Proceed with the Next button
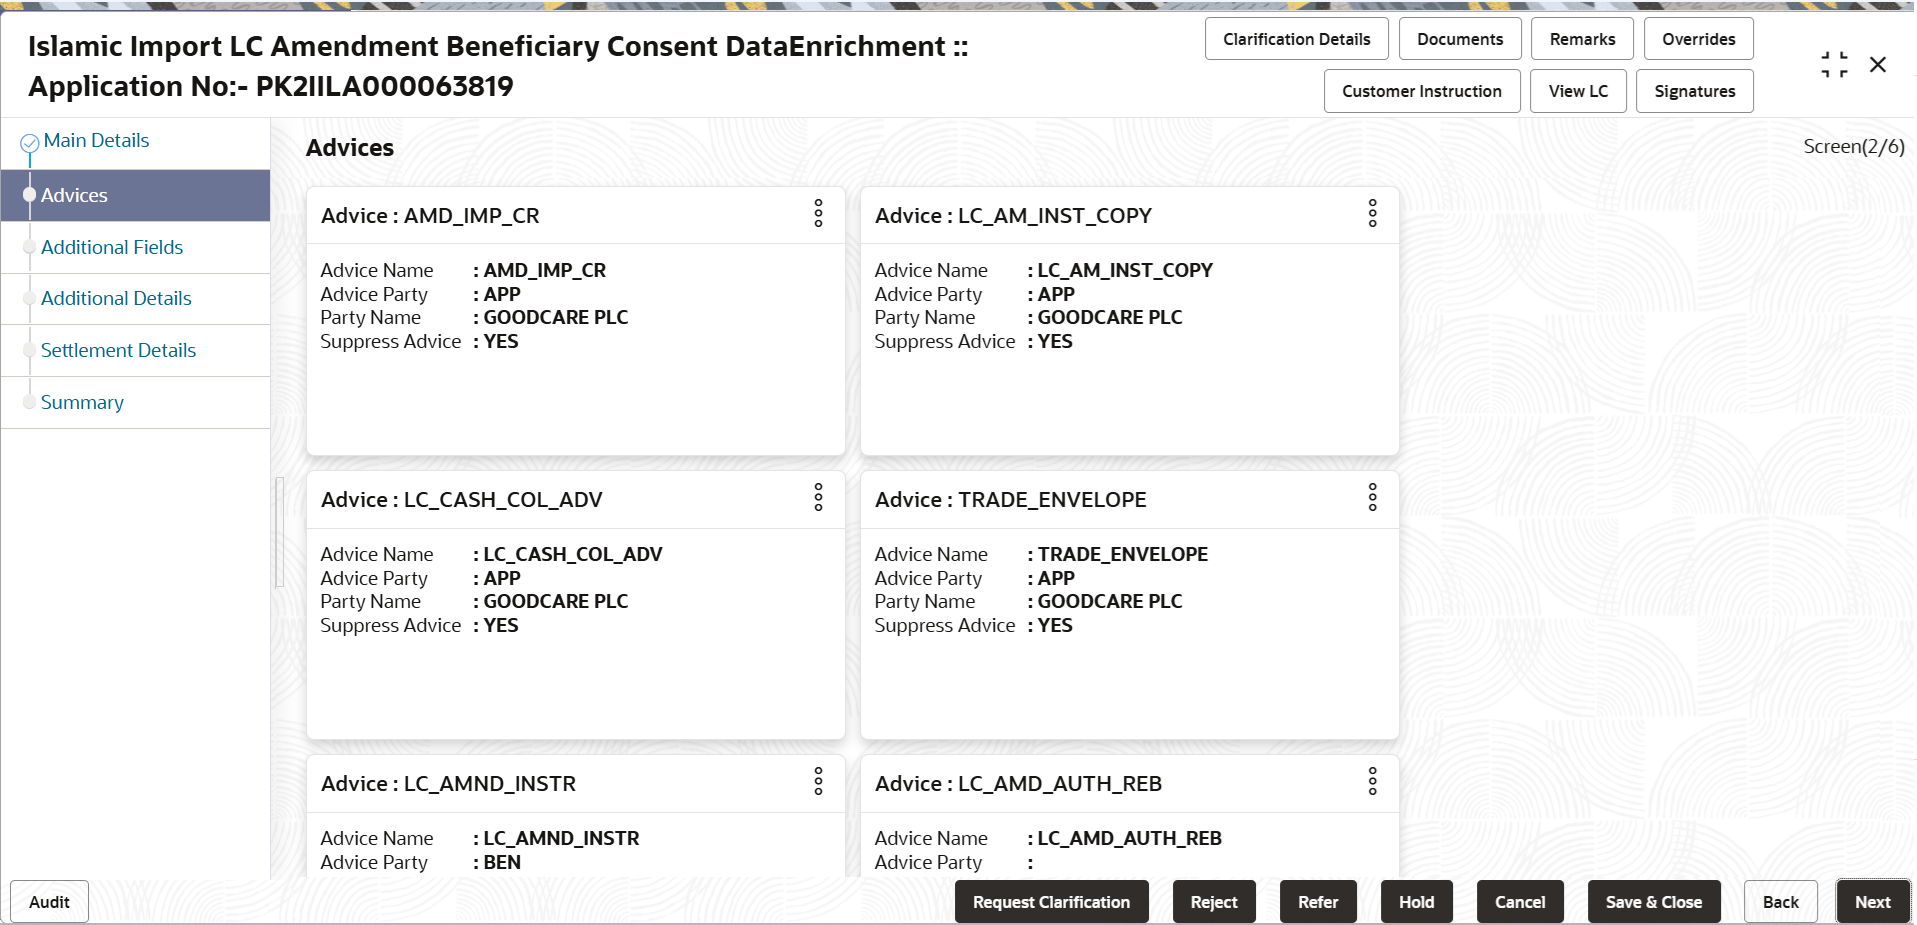The height and width of the screenshot is (925, 1917). click(1872, 902)
